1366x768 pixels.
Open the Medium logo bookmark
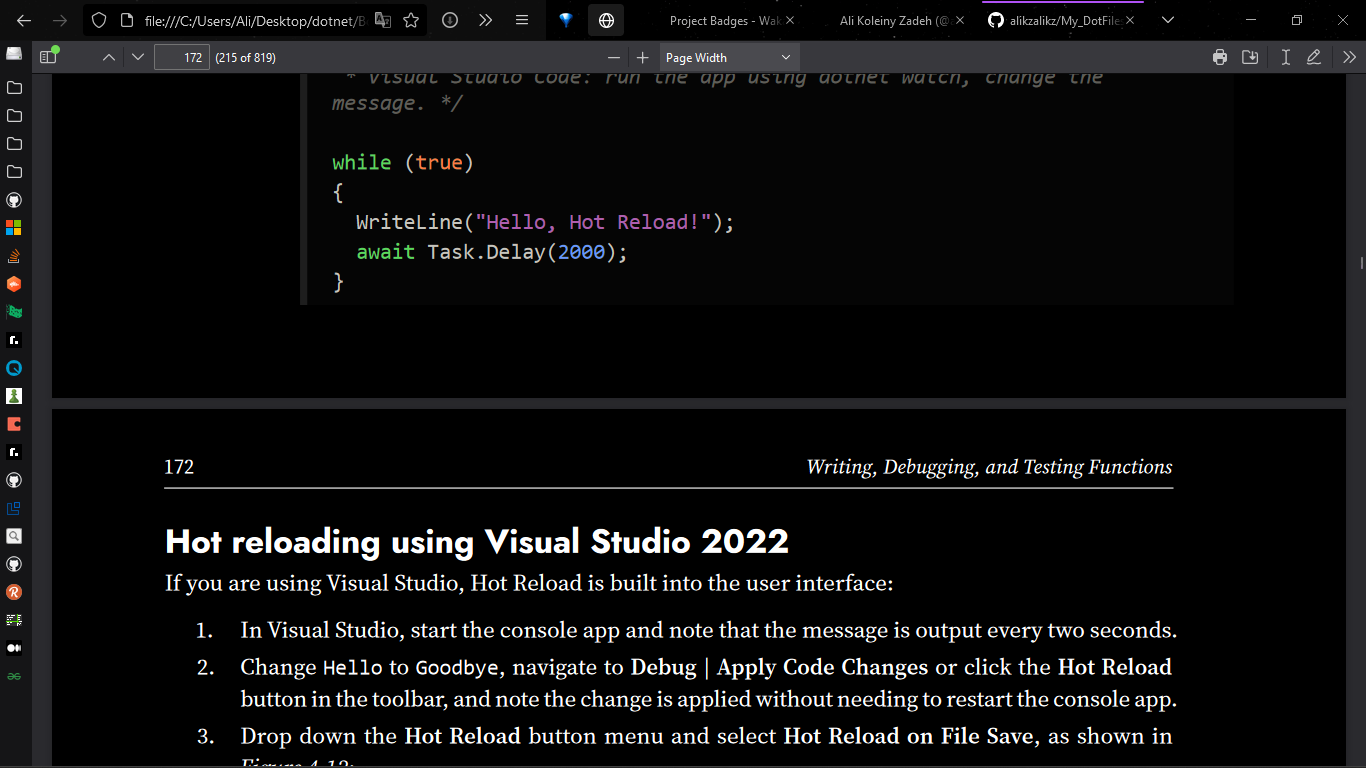click(14, 648)
